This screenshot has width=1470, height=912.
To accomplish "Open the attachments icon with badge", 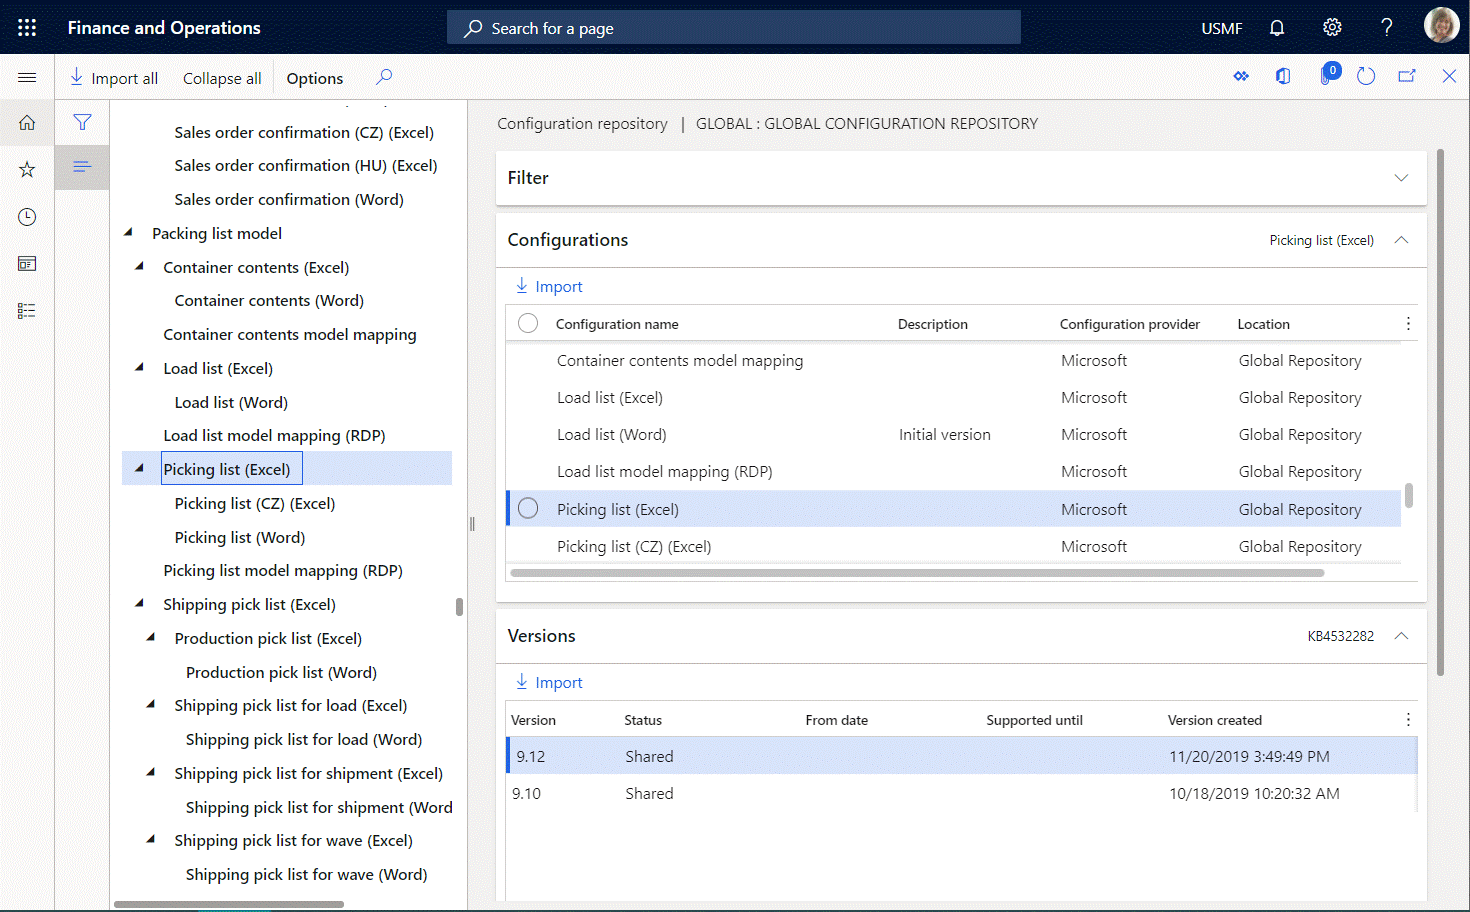I will (x=1328, y=74).
